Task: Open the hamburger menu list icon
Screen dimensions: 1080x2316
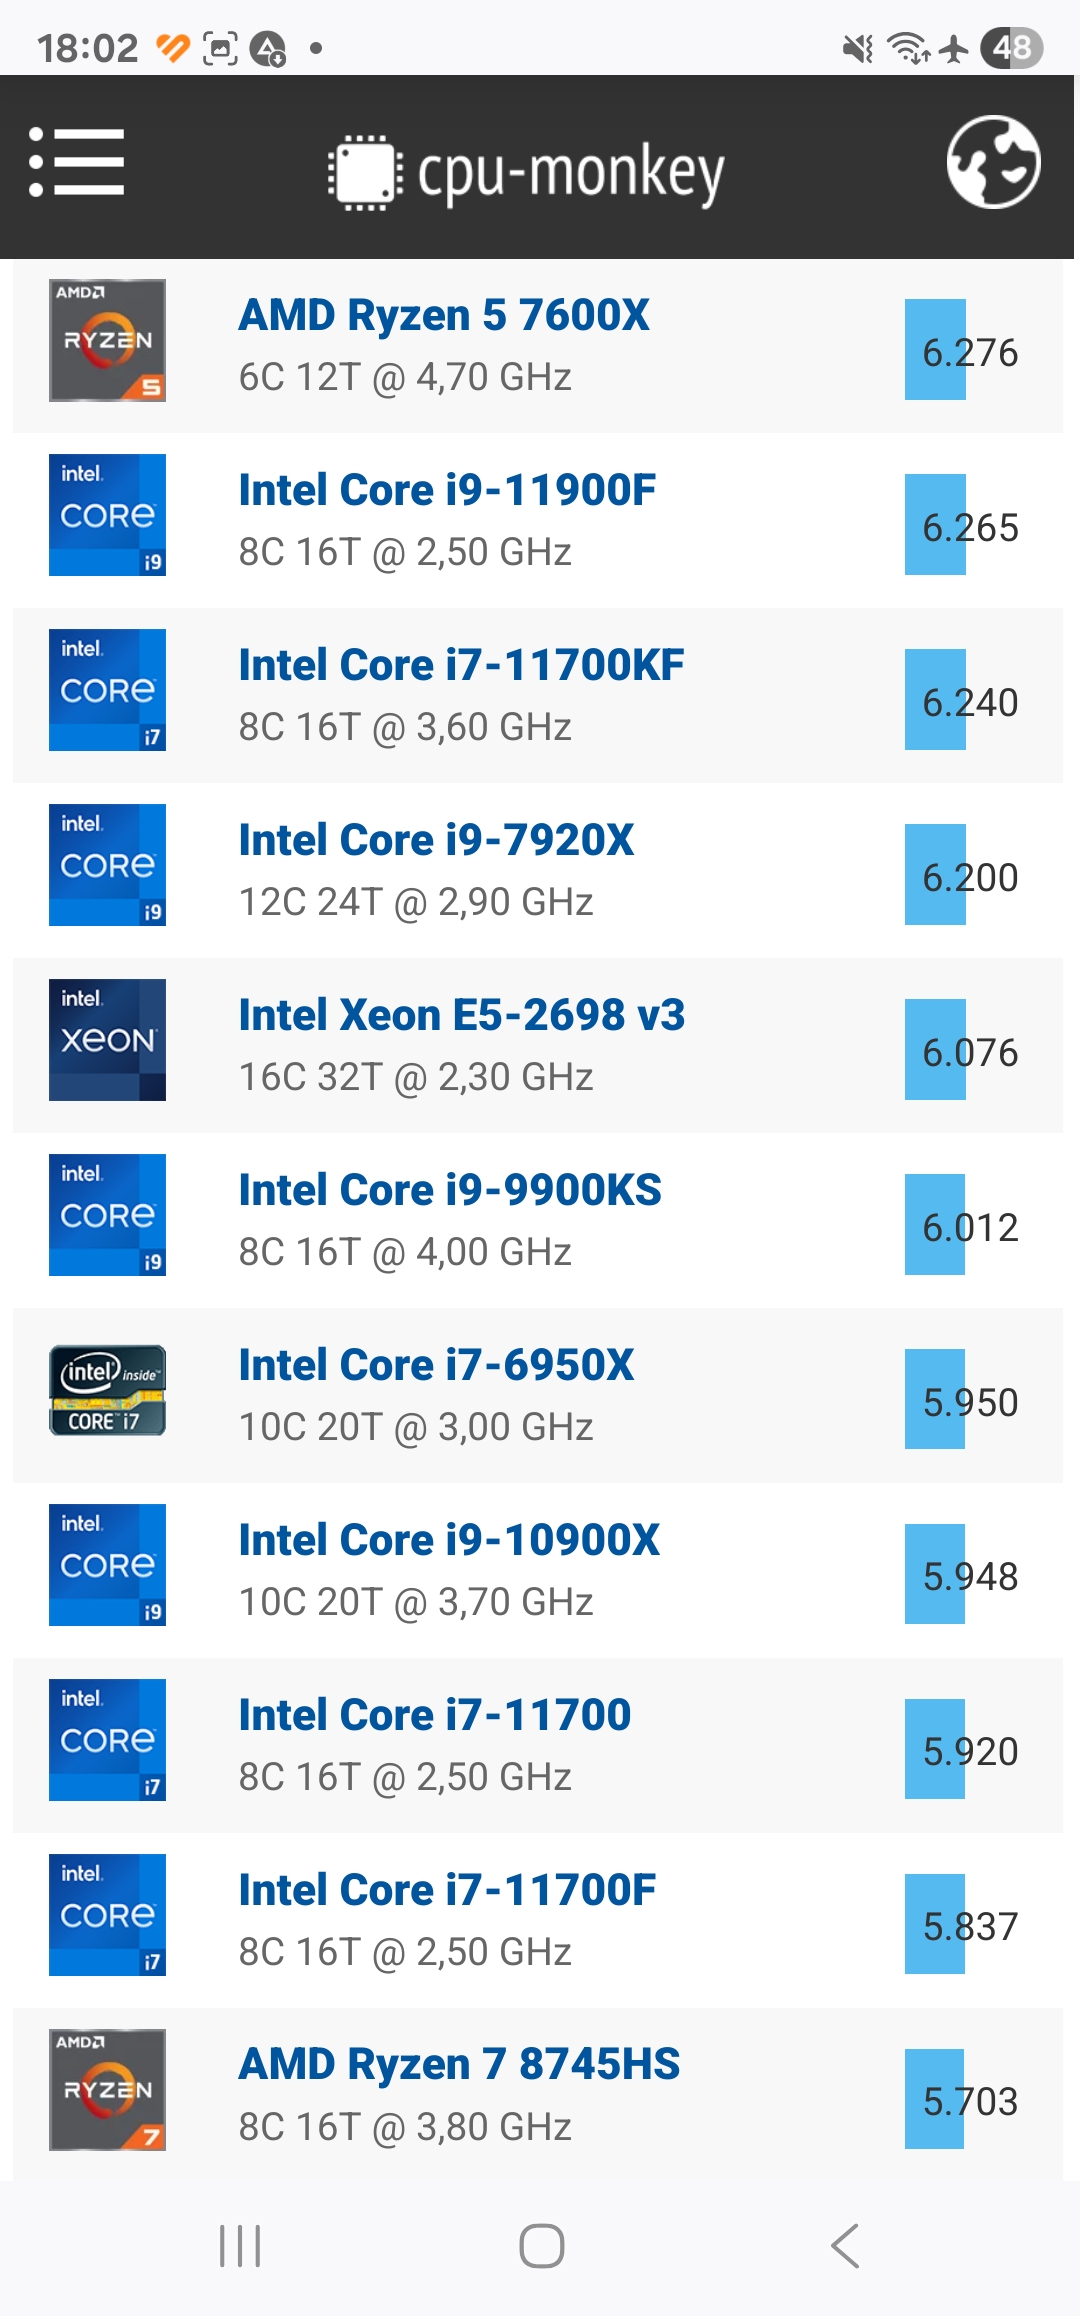Action: click(x=76, y=162)
